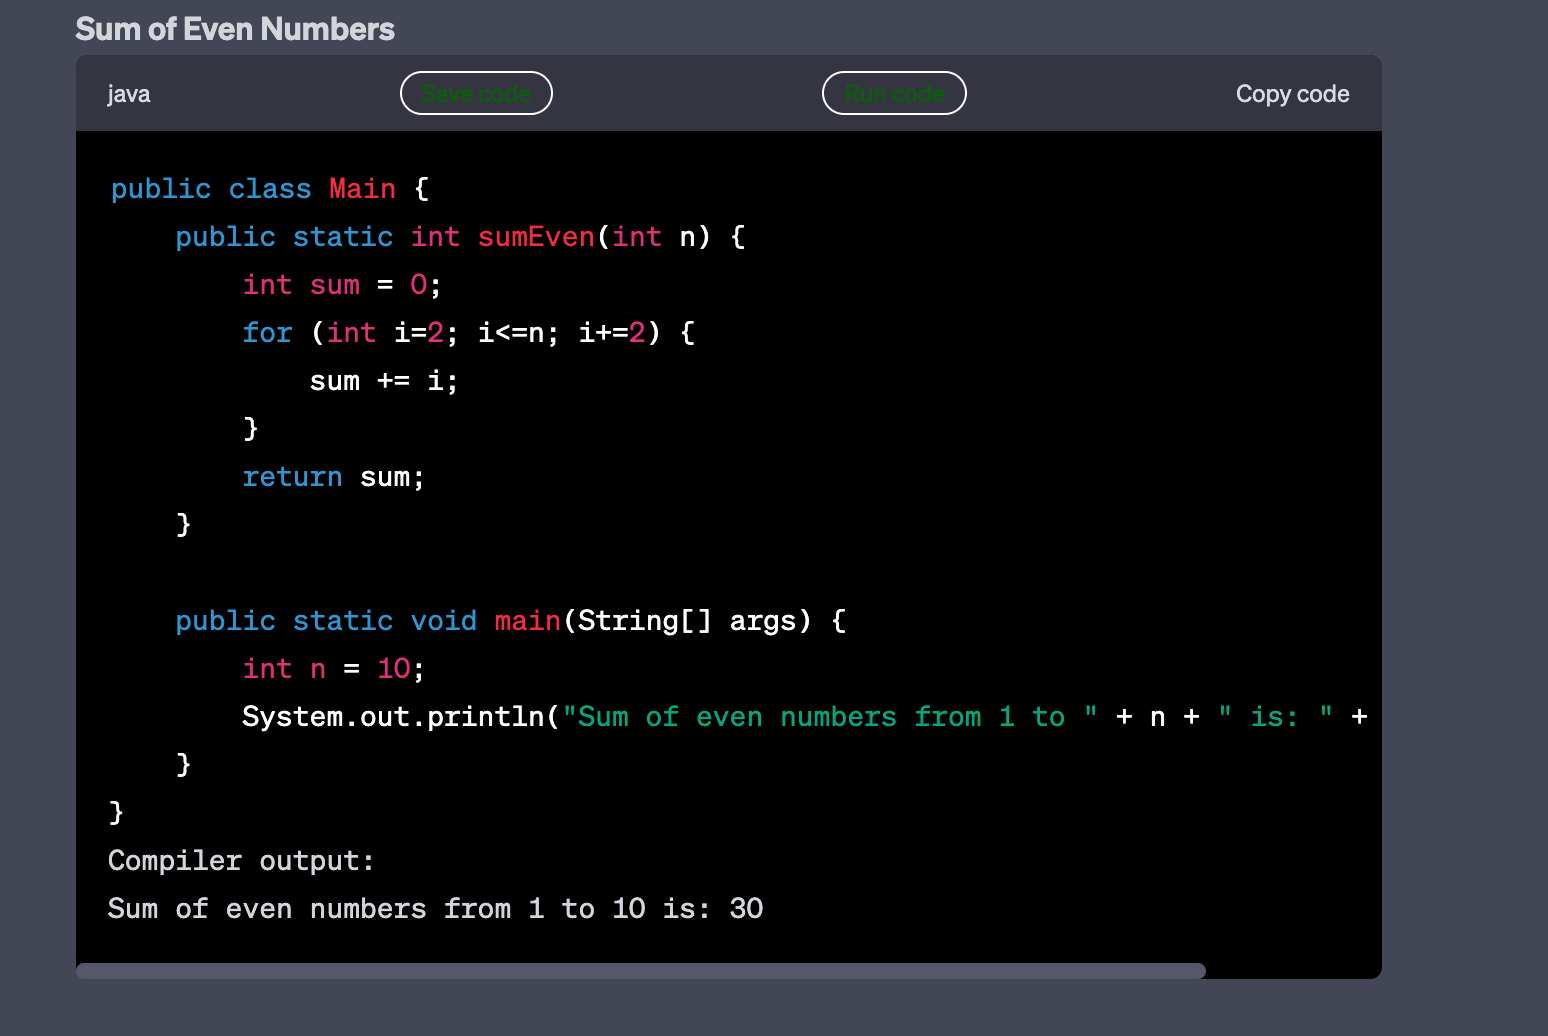Select the closing brace of Main class

click(x=114, y=812)
